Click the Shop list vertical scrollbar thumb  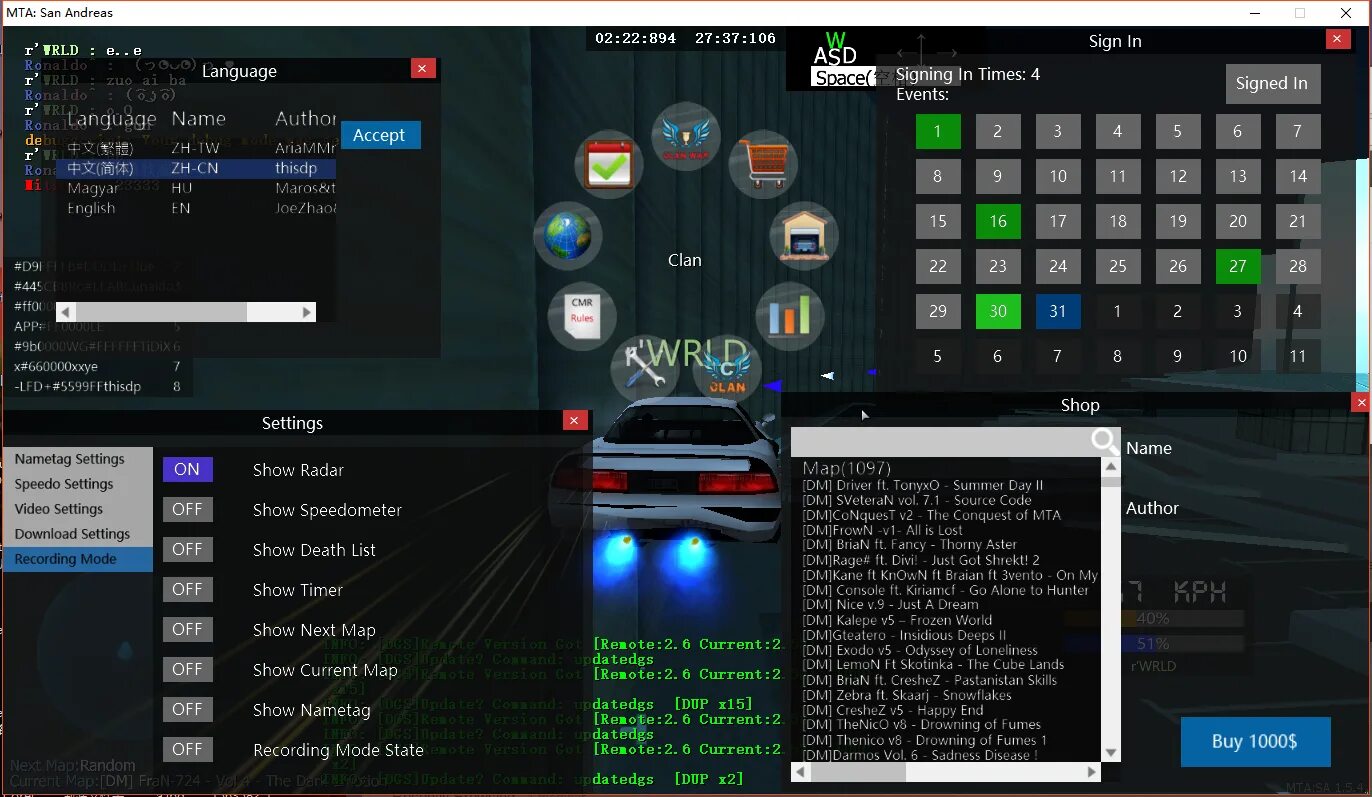[x=1111, y=482]
